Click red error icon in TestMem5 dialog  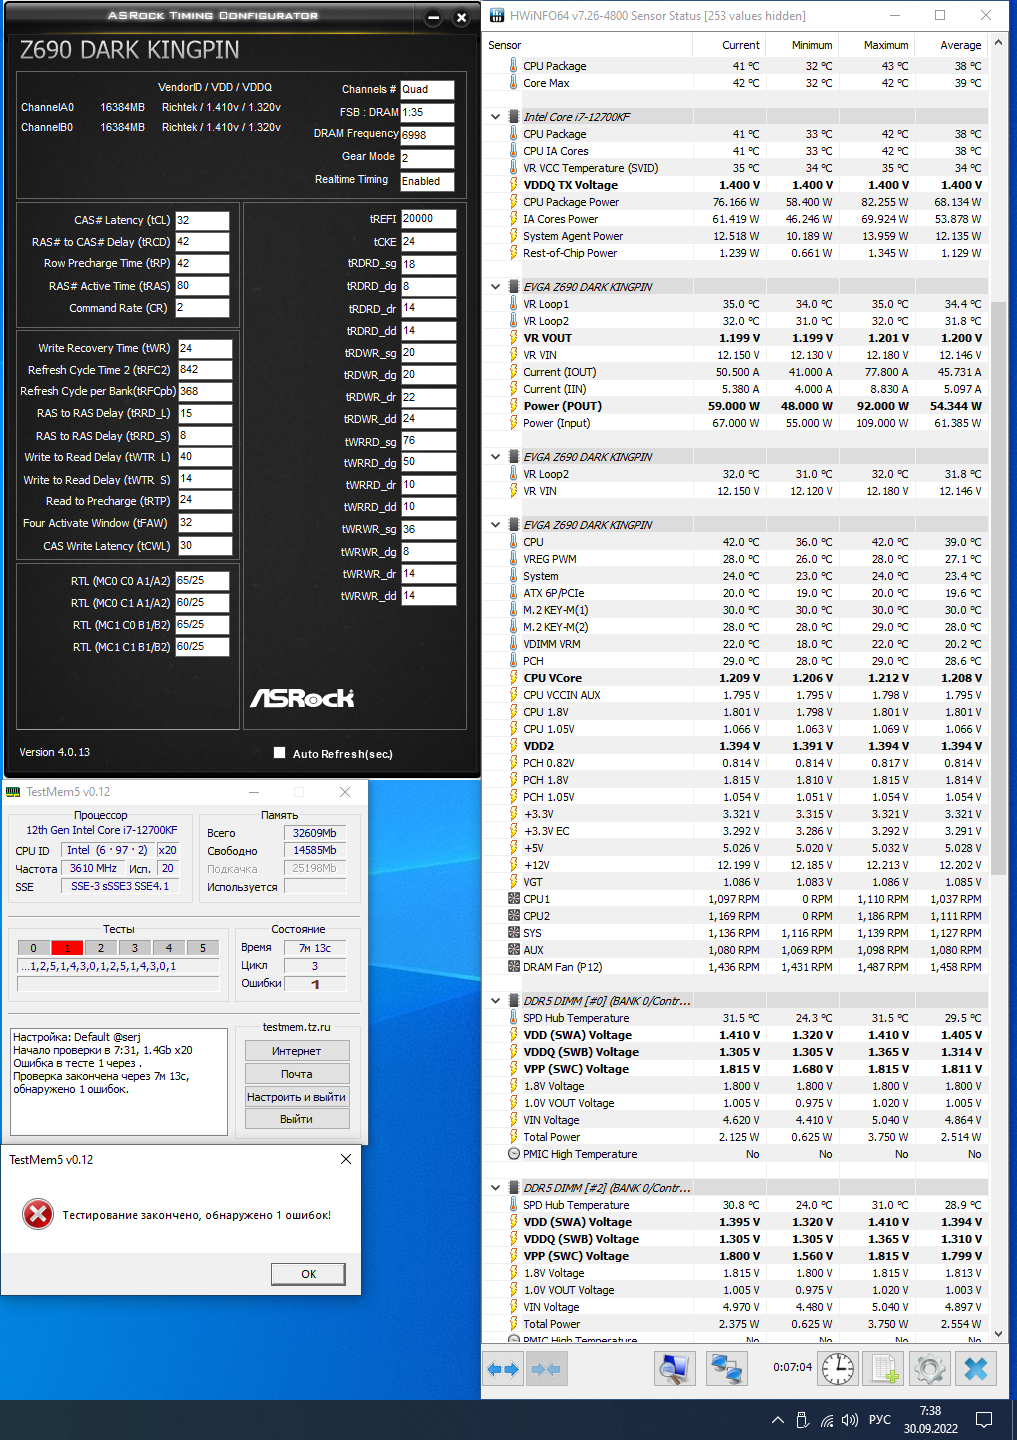point(38,1214)
